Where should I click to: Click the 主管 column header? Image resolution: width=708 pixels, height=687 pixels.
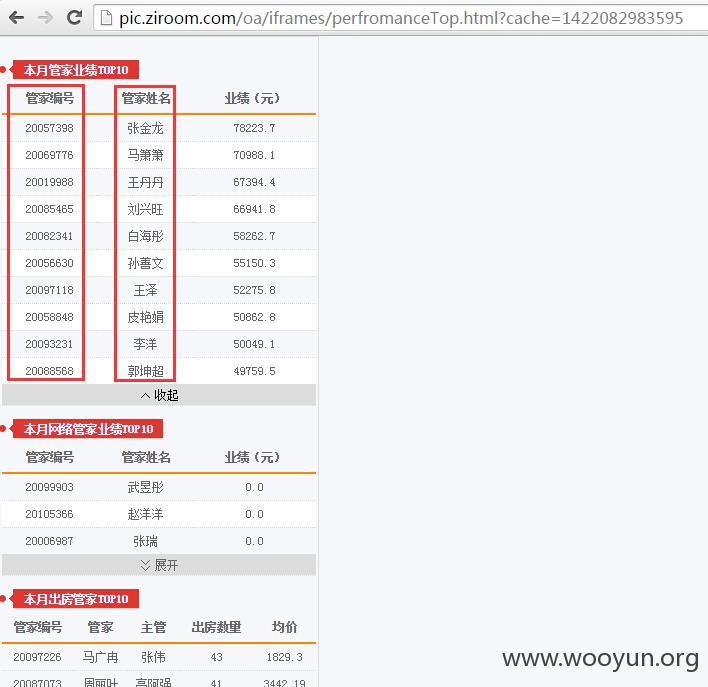pyautogui.click(x=154, y=627)
